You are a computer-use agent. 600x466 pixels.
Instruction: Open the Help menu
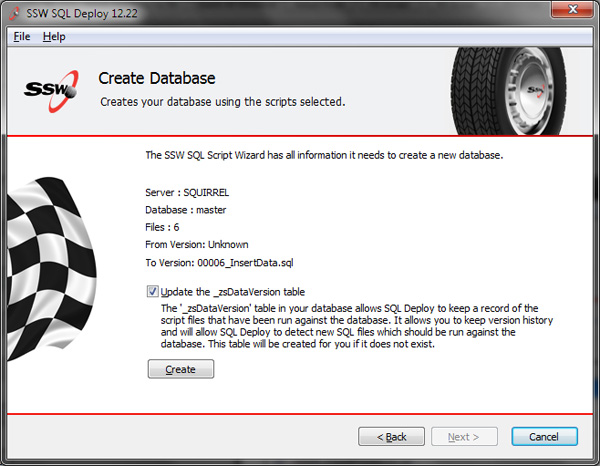[x=54, y=37]
